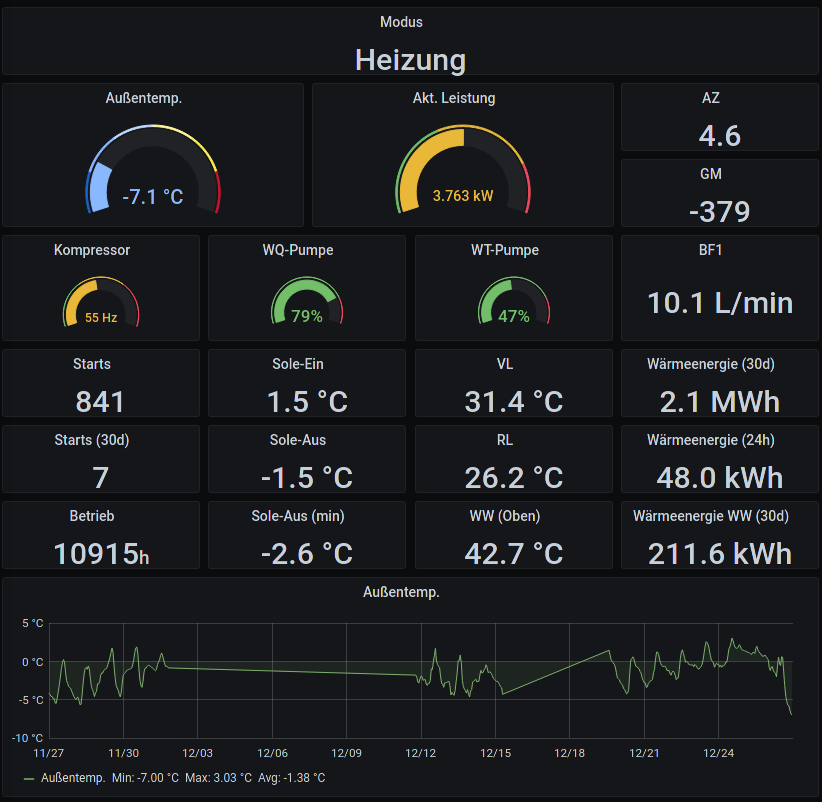Viewport: 822px width, 802px height.
Task: Select the 48.0 kWh value
Action: click(x=720, y=478)
